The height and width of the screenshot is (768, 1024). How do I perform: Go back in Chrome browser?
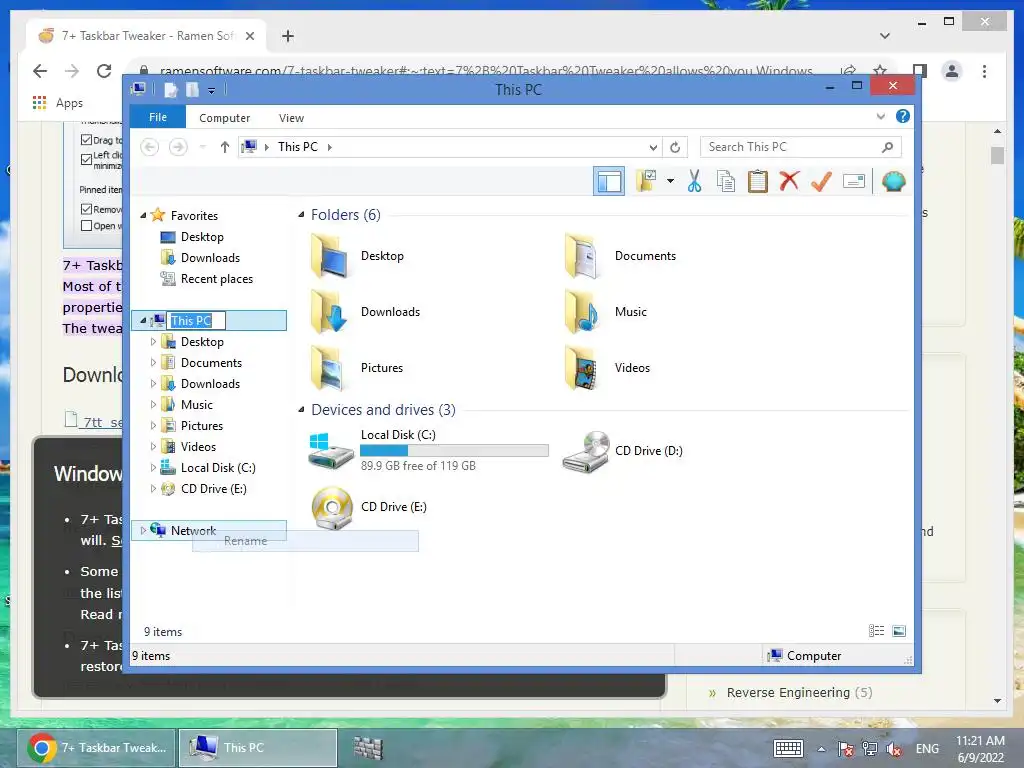click(40, 71)
